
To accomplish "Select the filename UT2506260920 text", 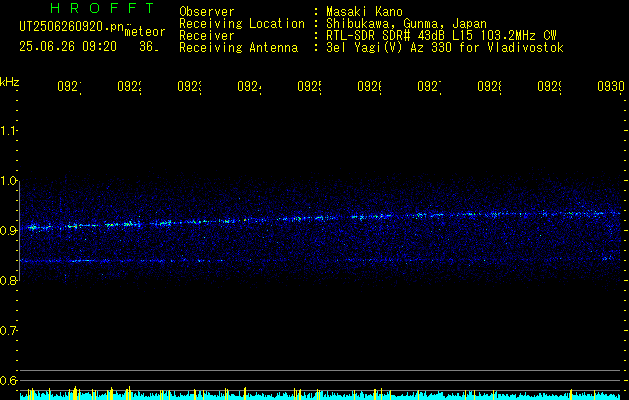I will click(72, 26).
